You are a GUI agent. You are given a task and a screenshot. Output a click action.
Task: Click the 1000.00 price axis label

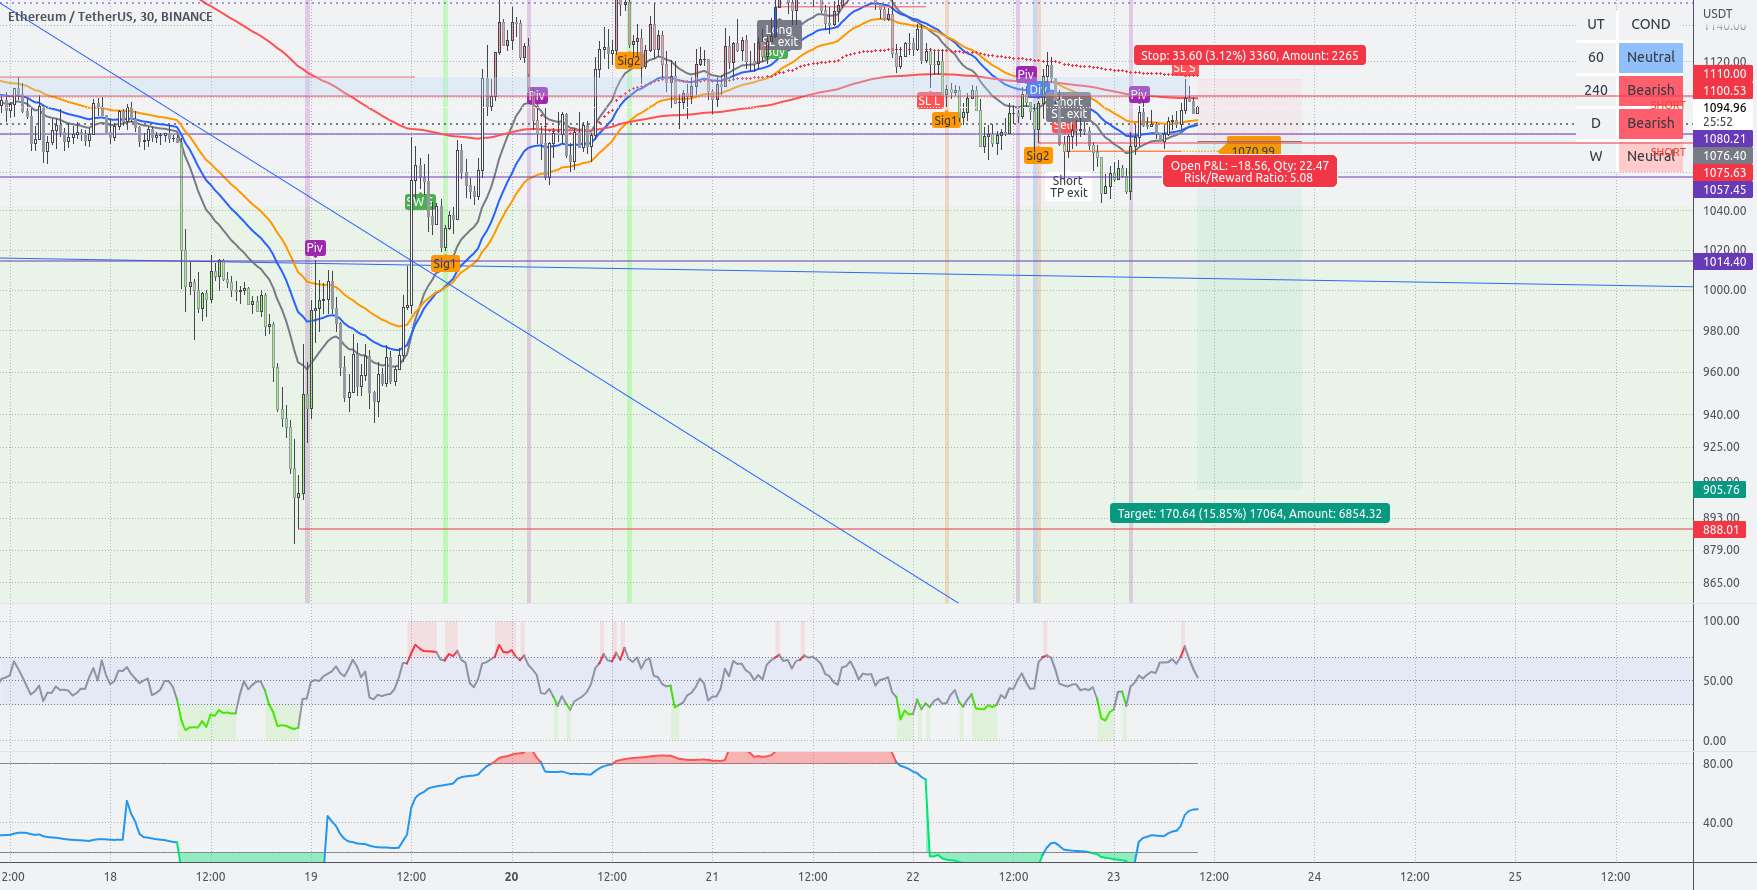click(x=1725, y=290)
